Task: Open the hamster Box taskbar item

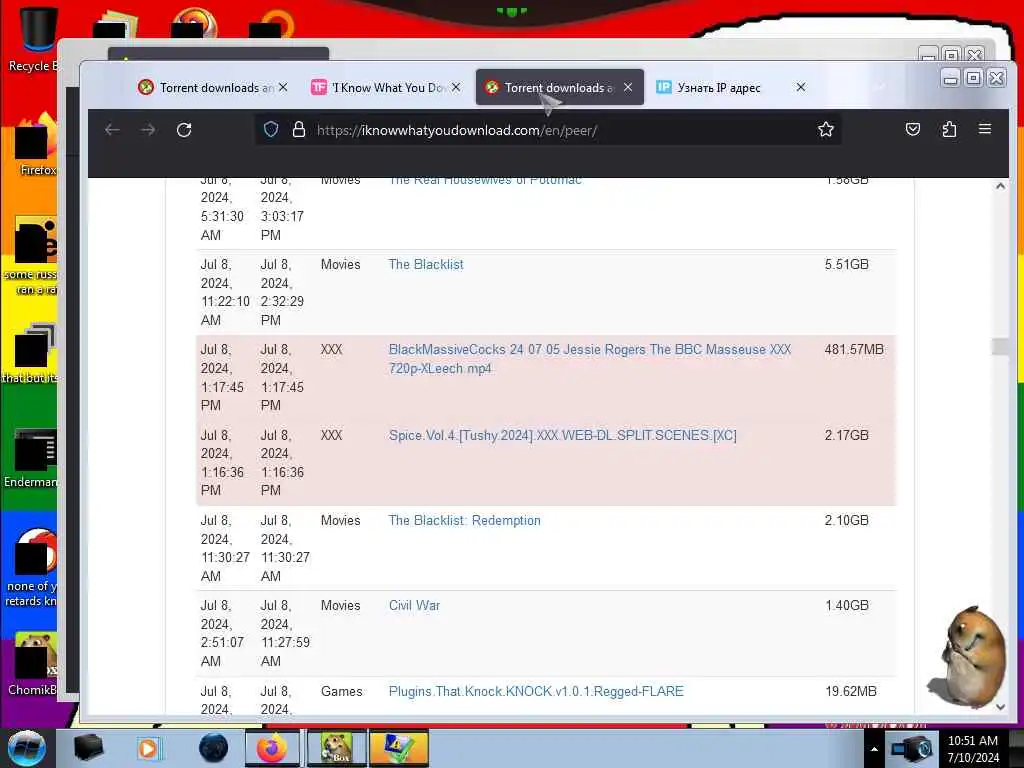Action: click(x=336, y=748)
